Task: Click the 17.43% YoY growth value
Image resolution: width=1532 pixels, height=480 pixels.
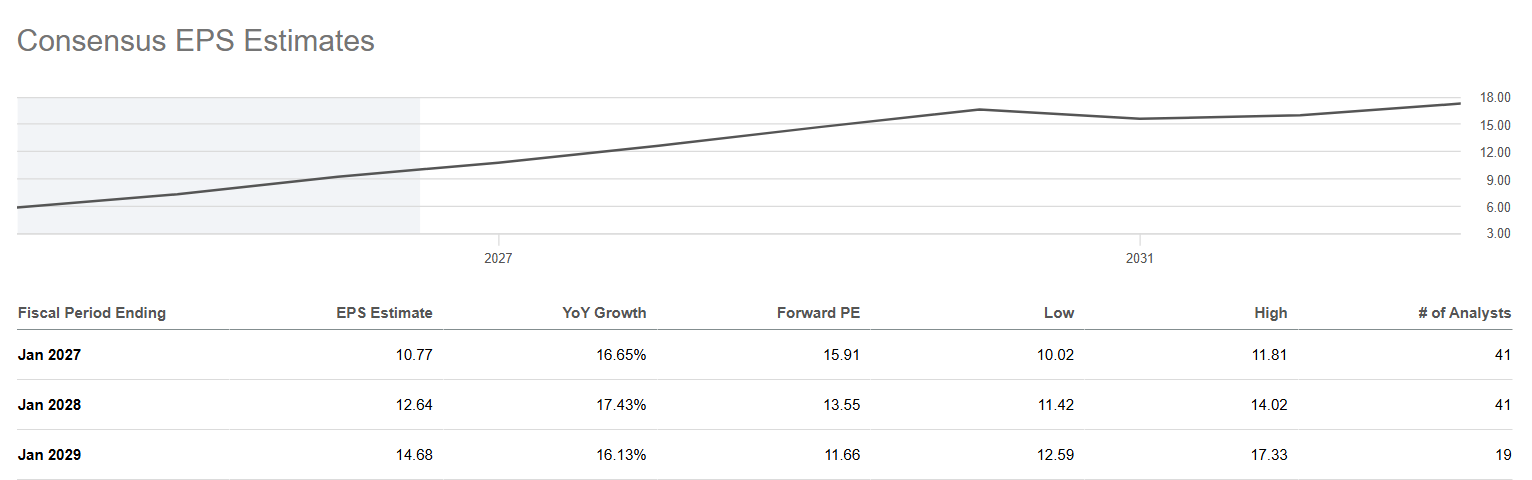Action: click(x=620, y=404)
